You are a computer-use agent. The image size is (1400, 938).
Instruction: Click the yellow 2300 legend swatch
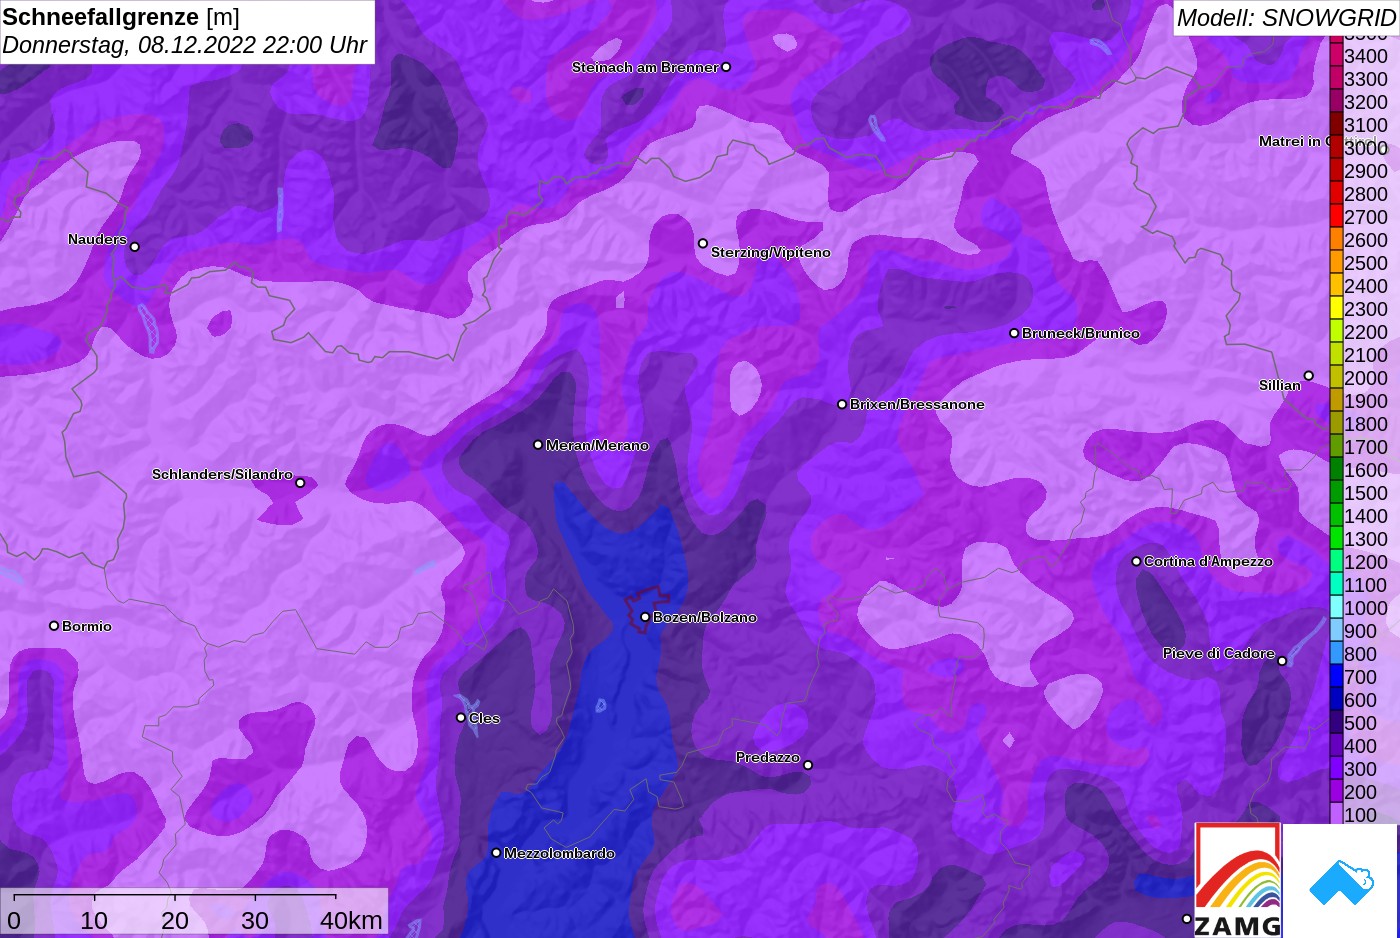click(1336, 309)
